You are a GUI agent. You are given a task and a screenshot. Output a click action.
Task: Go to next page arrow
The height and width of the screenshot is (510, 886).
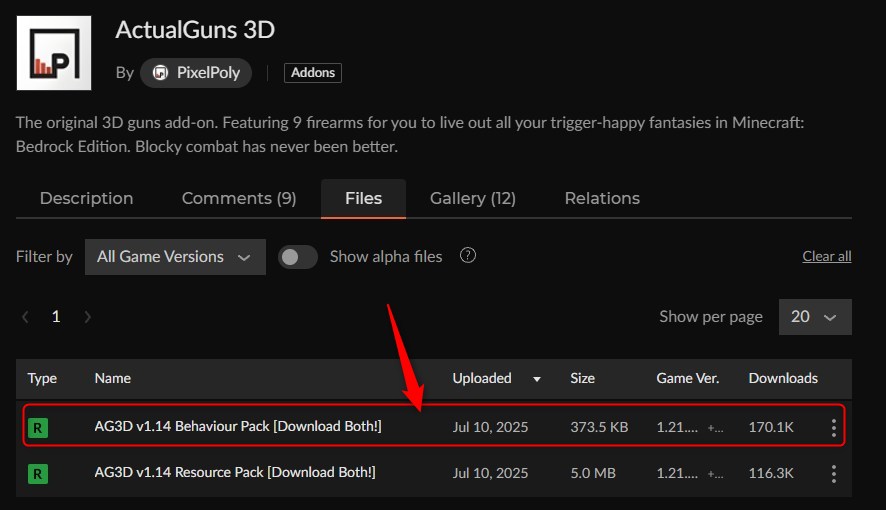88,317
